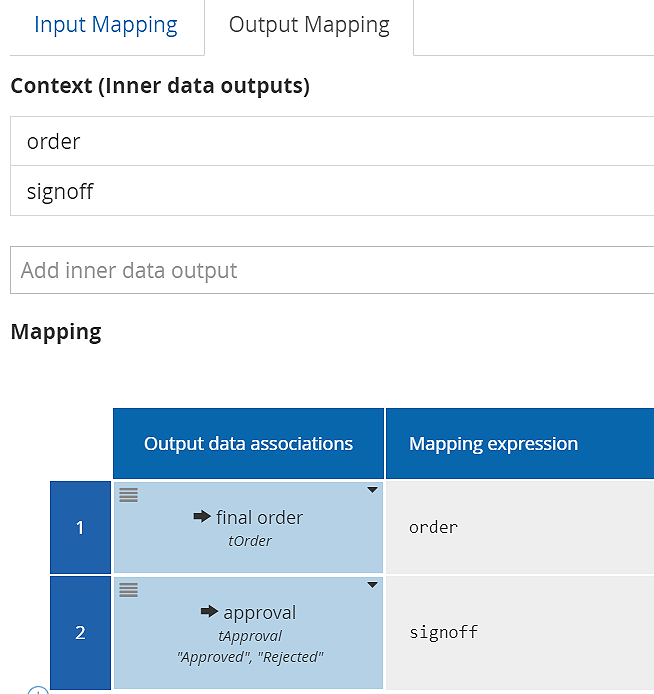Click the drag handle on final order row

pos(128,495)
